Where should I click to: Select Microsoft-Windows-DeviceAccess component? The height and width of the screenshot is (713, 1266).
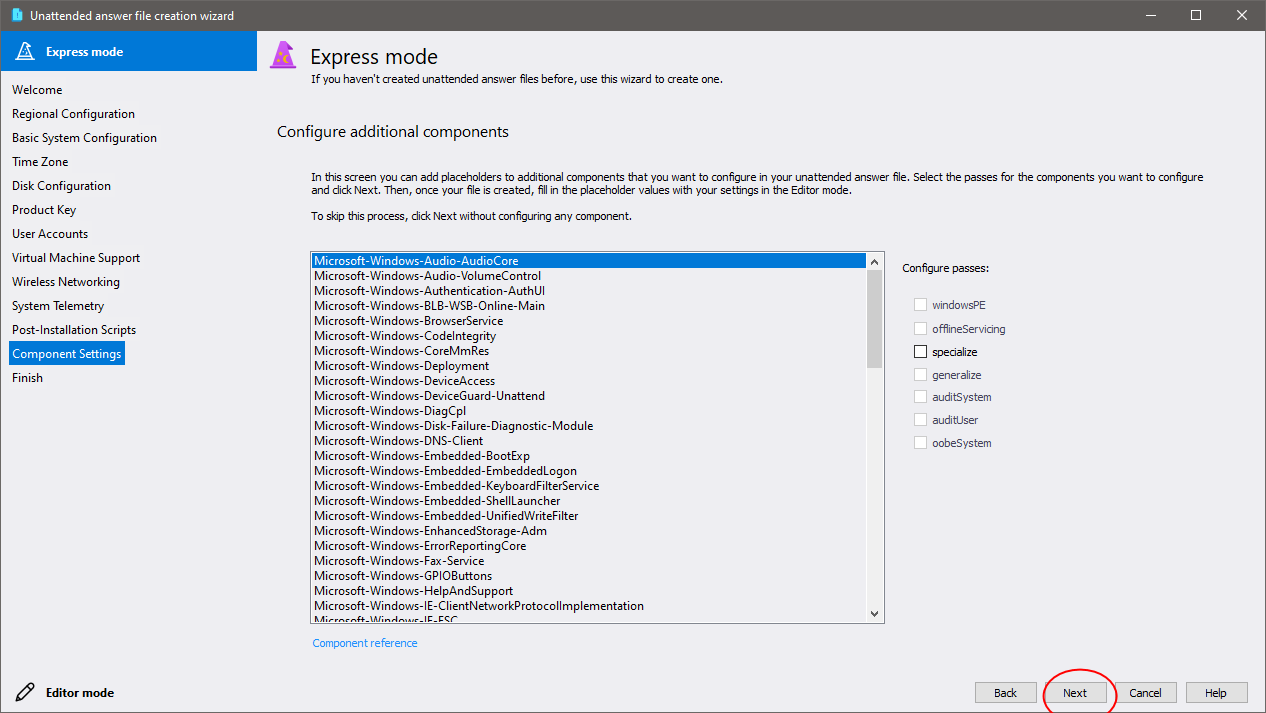point(588,381)
